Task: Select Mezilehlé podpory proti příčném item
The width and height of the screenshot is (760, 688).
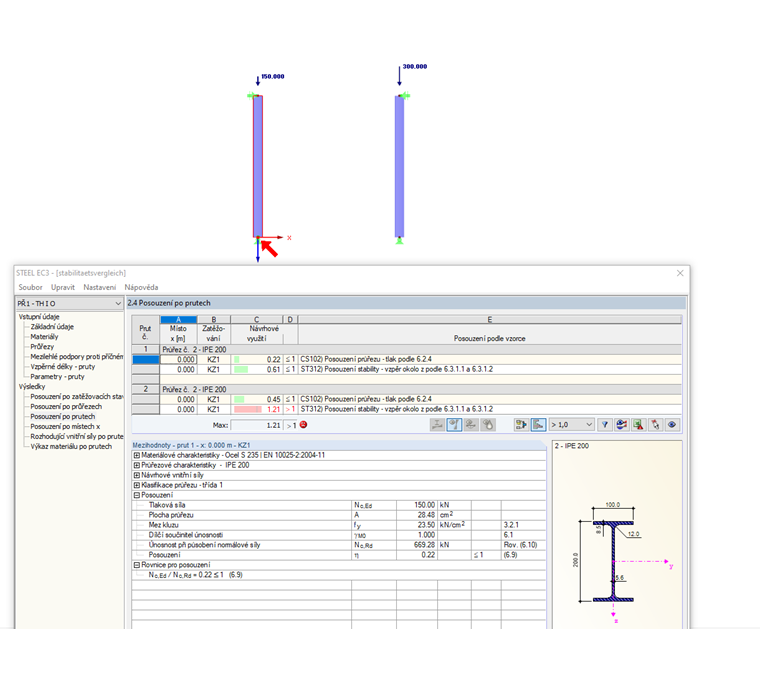Action: [x=77, y=357]
